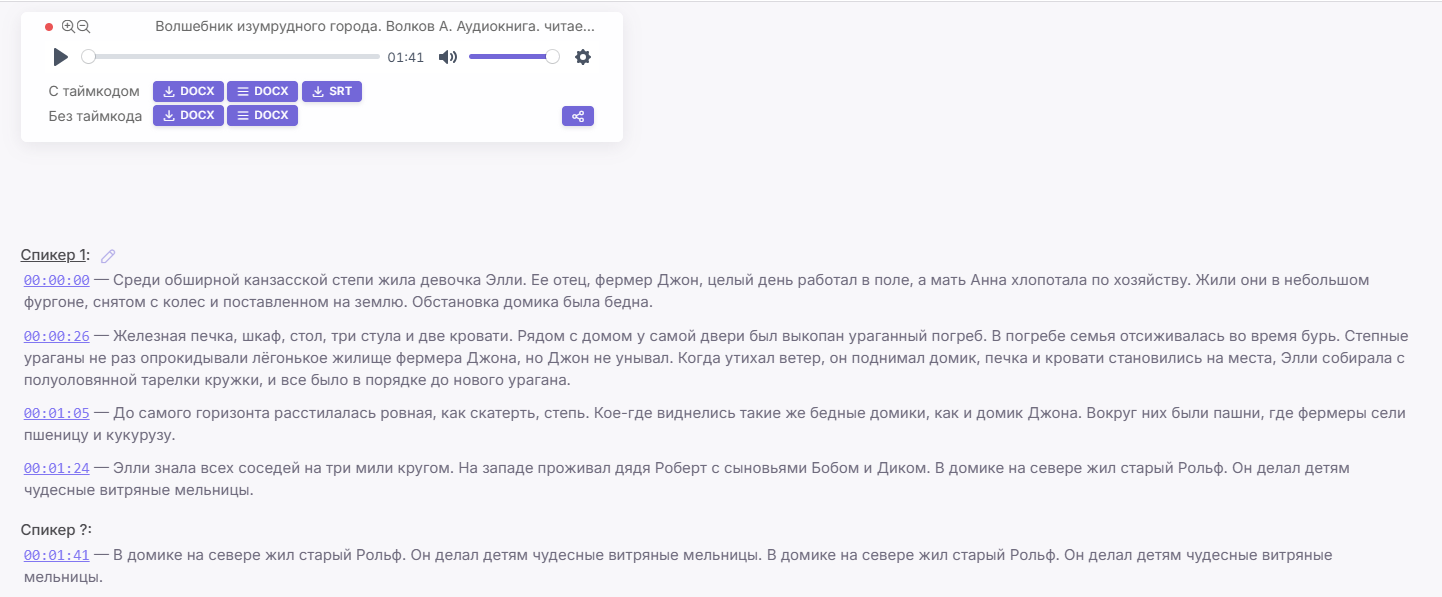1442x597 pixels.
Task: Download DOCX with timecodes
Action: (x=188, y=91)
